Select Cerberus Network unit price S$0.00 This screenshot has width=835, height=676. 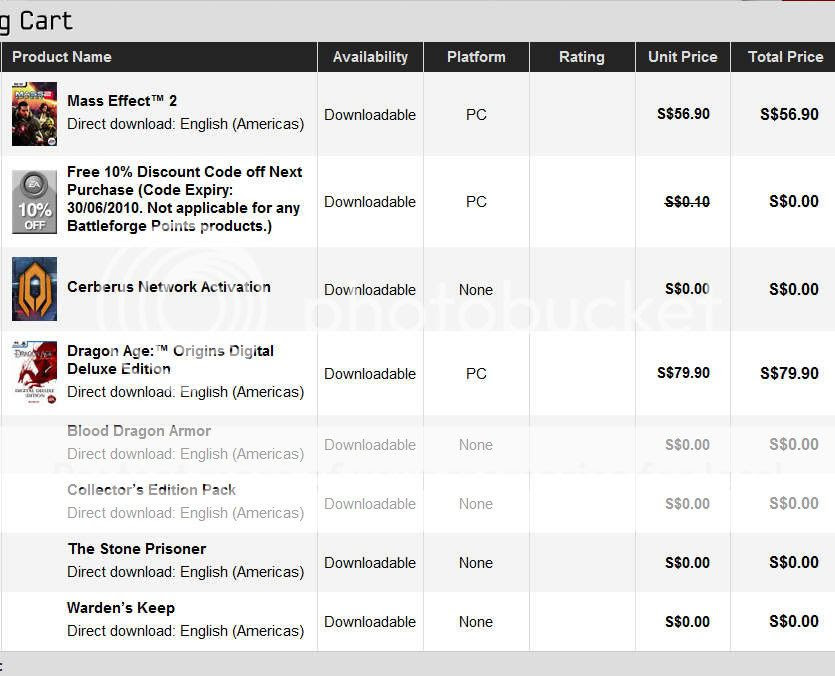[x=687, y=289]
